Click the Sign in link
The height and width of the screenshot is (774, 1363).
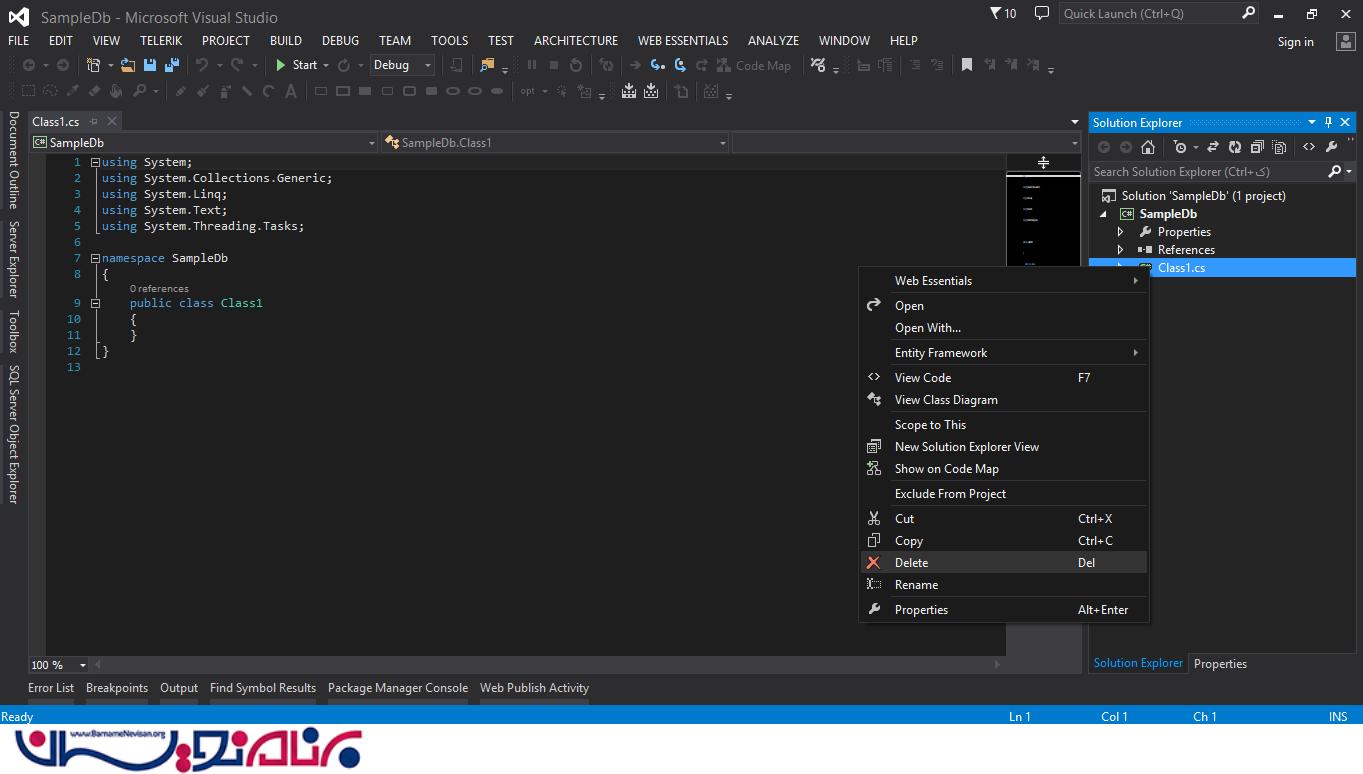pyautogui.click(x=1295, y=42)
